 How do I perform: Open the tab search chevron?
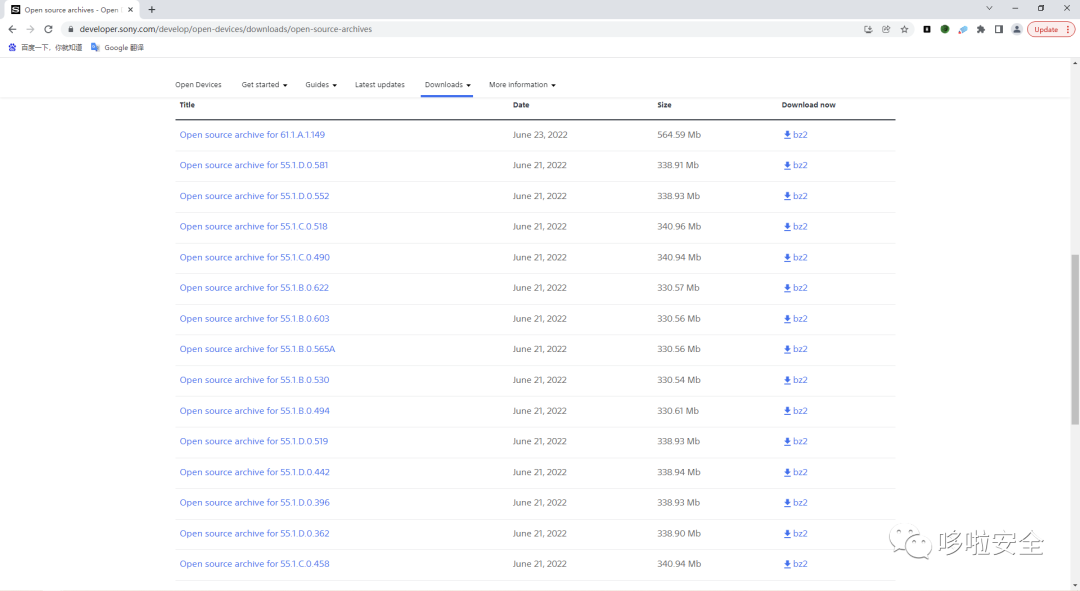pos(989,8)
